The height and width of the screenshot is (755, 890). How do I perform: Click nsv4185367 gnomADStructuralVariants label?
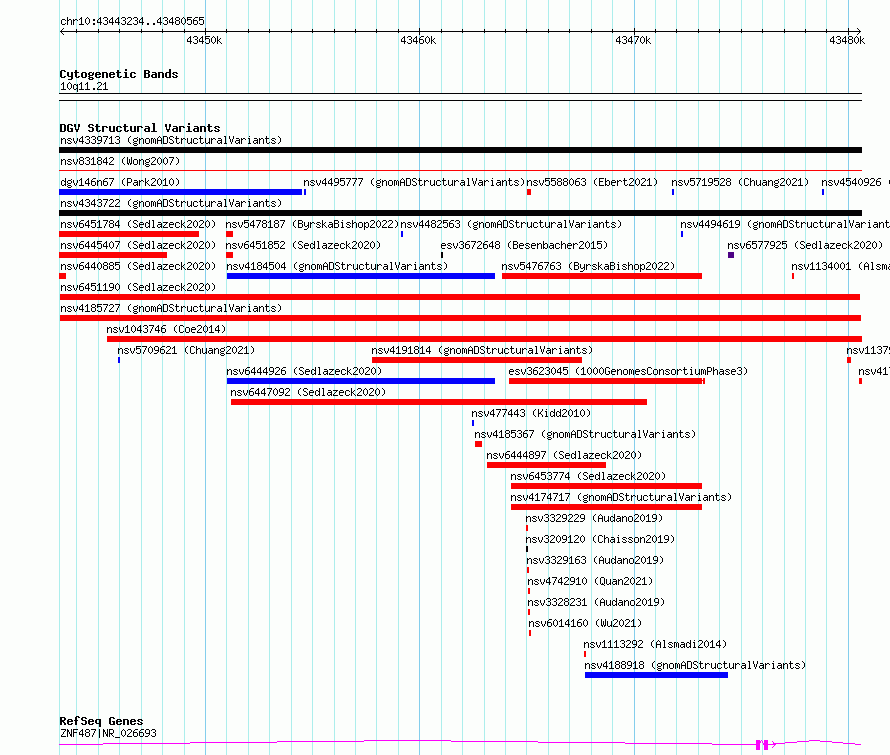click(585, 434)
